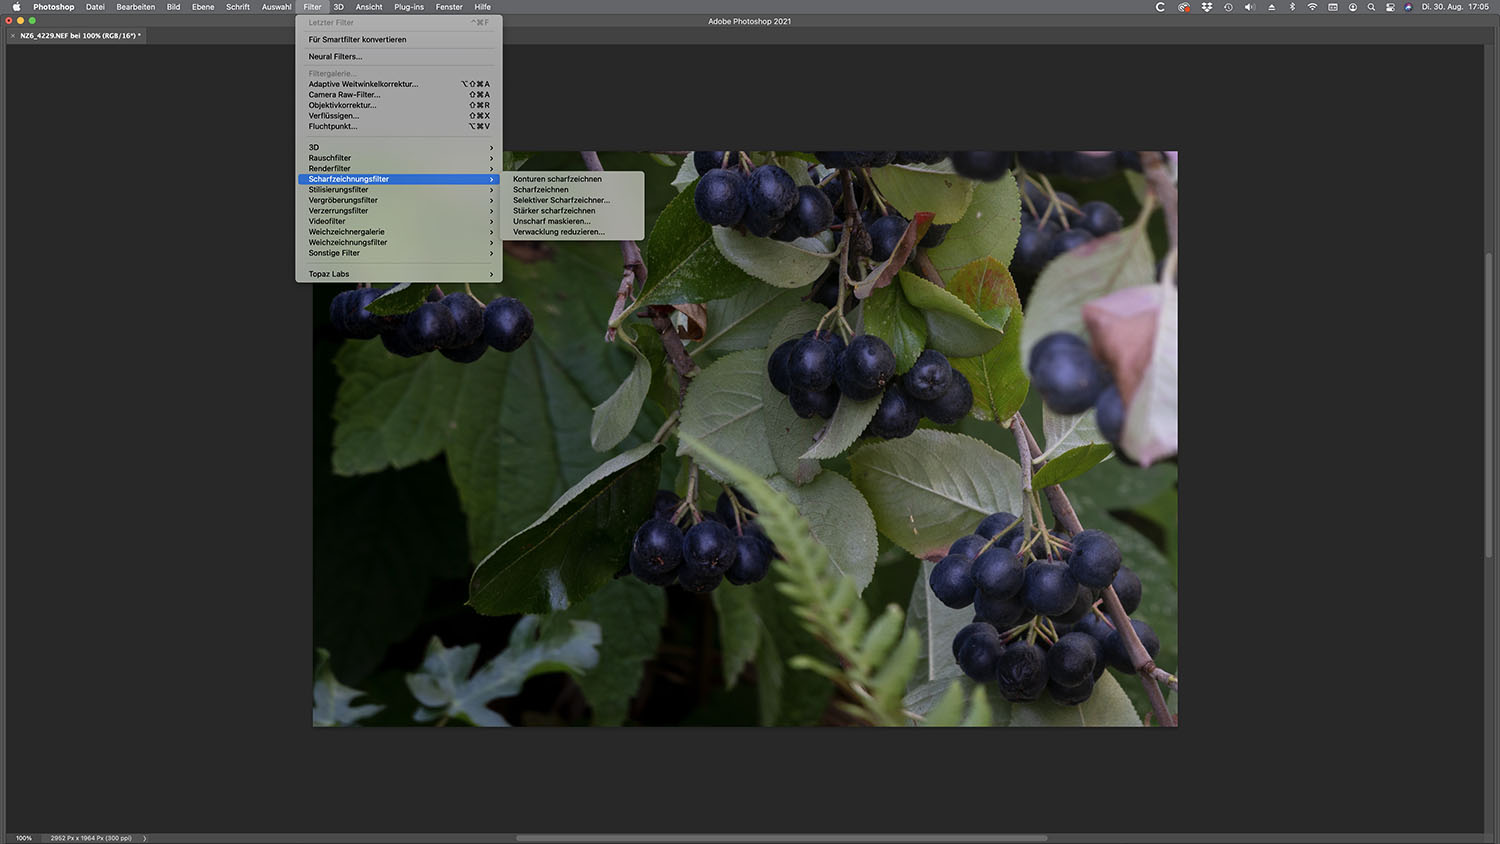Expand the Verzerrungsfilter submenu
Image resolution: width=1500 pixels, height=844 pixels.
point(399,211)
